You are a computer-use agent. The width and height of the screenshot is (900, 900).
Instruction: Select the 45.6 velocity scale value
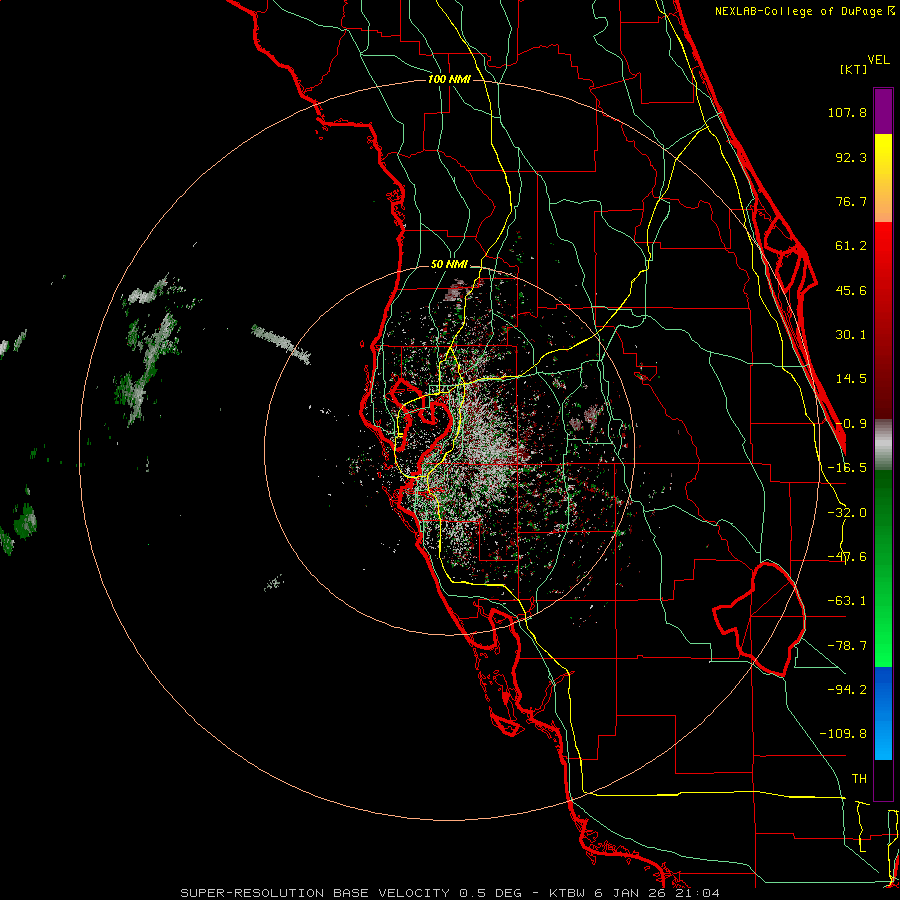pyautogui.click(x=851, y=290)
